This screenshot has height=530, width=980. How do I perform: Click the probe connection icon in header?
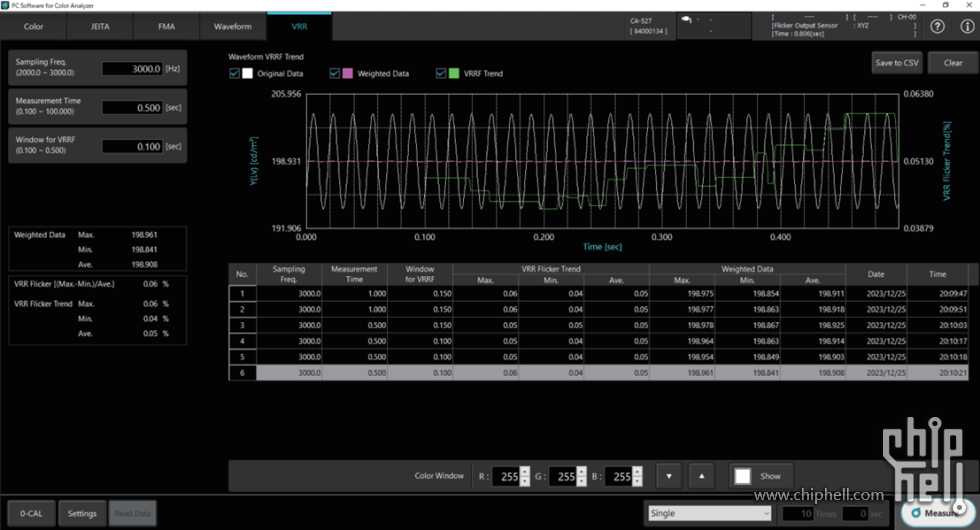[686, 20]
